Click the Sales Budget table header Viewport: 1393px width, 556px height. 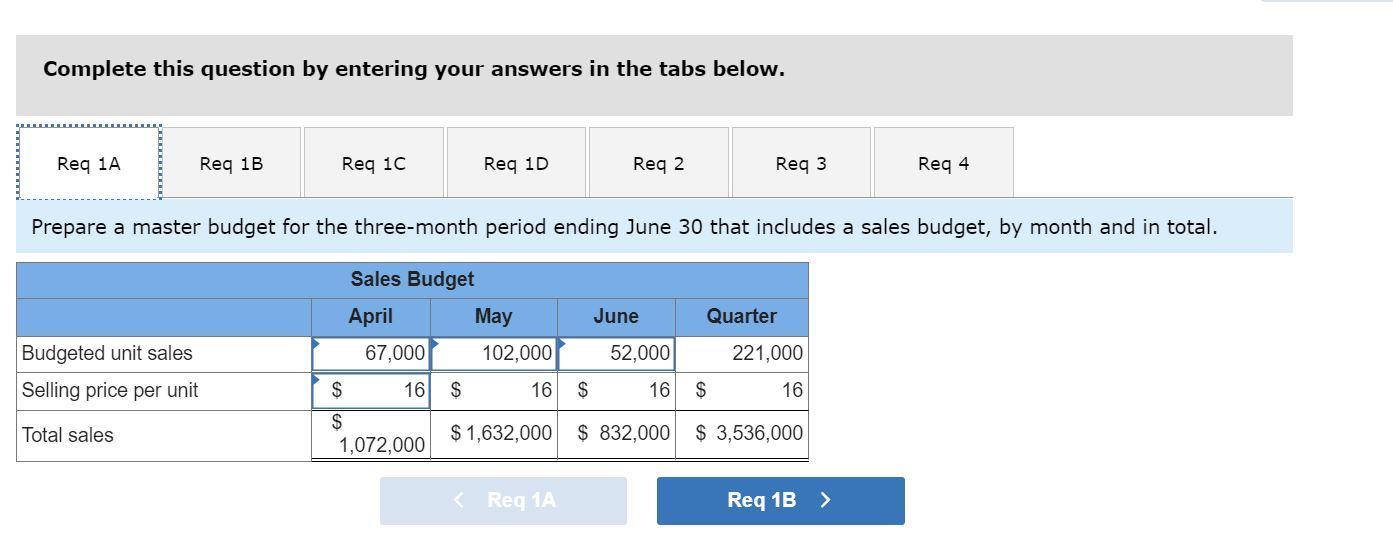click(412, 279)
